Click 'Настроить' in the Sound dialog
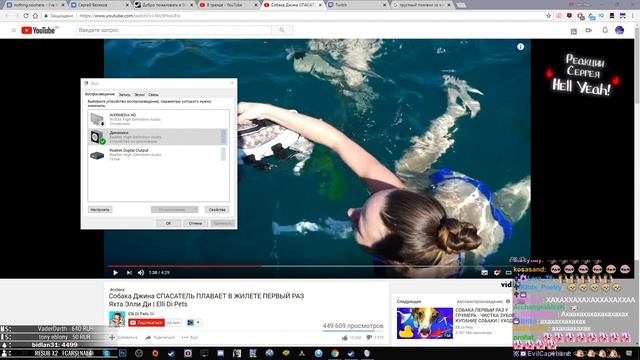Image resolution: width=640 pixels, height=360 pixels. click(x=100, y=210)
